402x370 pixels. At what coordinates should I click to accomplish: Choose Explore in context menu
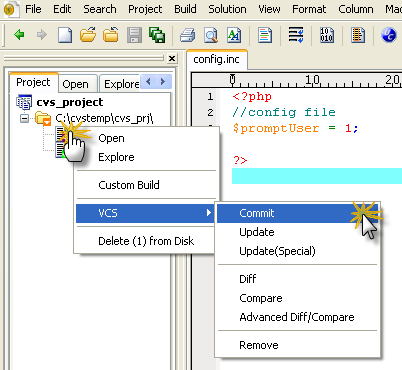[147, 157]
